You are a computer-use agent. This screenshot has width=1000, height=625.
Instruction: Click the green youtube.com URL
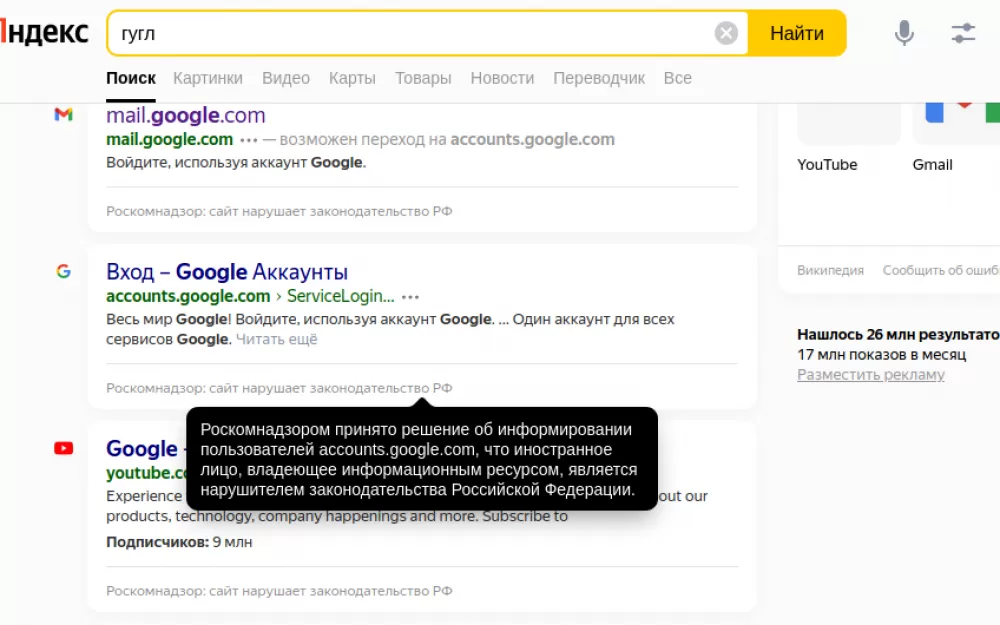pyautogui.click(x=146, y=473)
